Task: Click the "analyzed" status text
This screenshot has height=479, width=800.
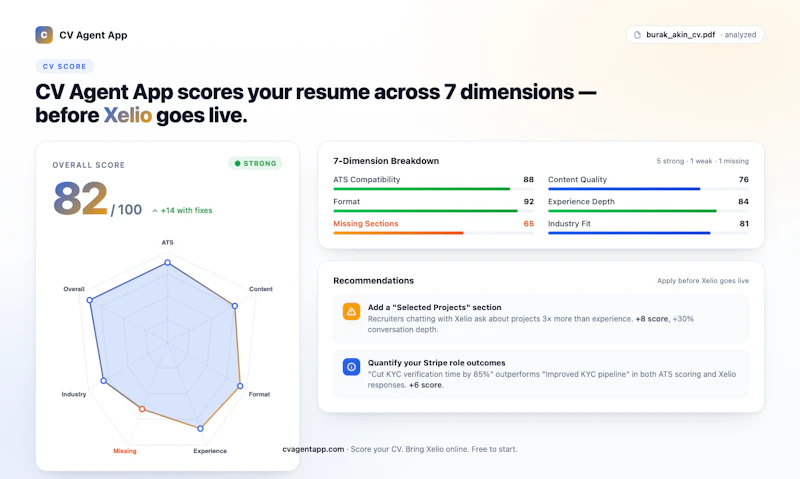Action: tap(740, 35)
